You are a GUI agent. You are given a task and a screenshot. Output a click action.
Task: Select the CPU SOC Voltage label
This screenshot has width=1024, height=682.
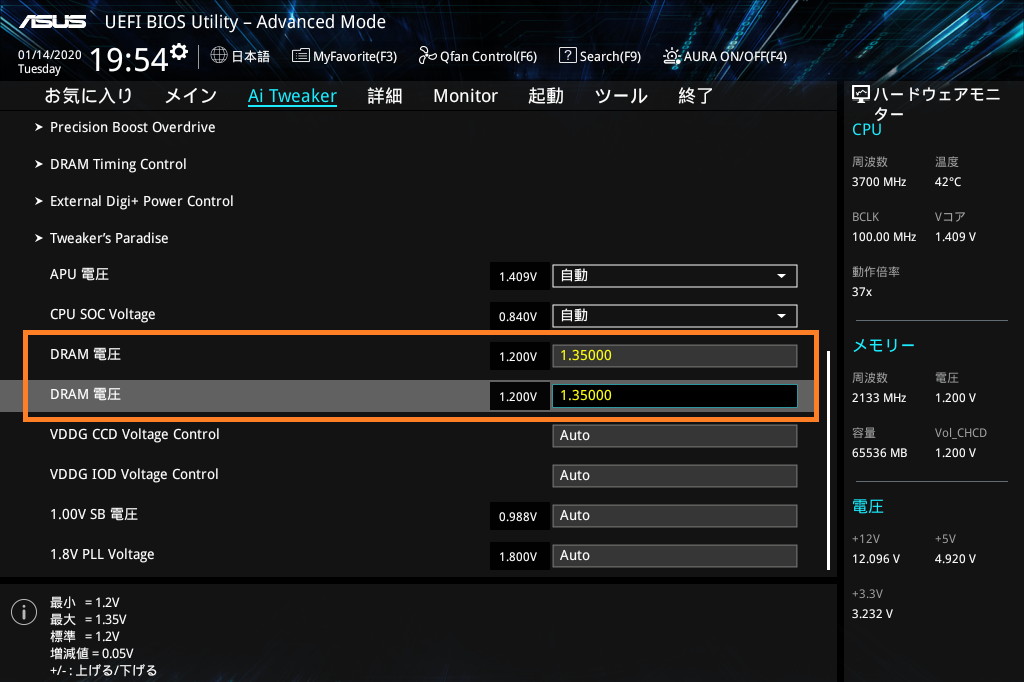[x=103, y=315]
